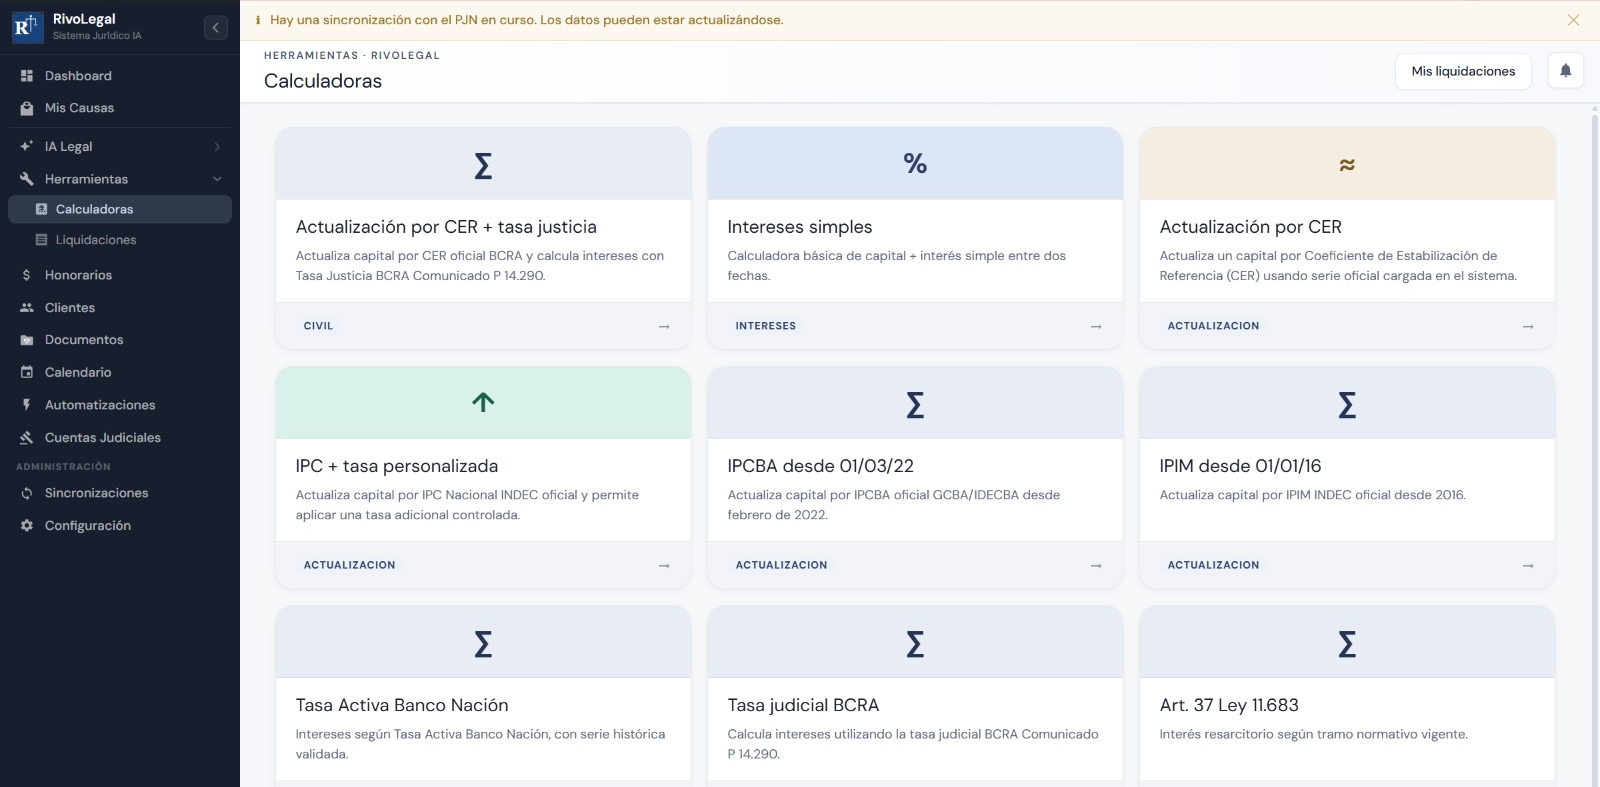This screenshot has height=787, width=1600.
Task: Click up-arrow icon on IPC + tasa personalizada card
Action: pos(483,402)
